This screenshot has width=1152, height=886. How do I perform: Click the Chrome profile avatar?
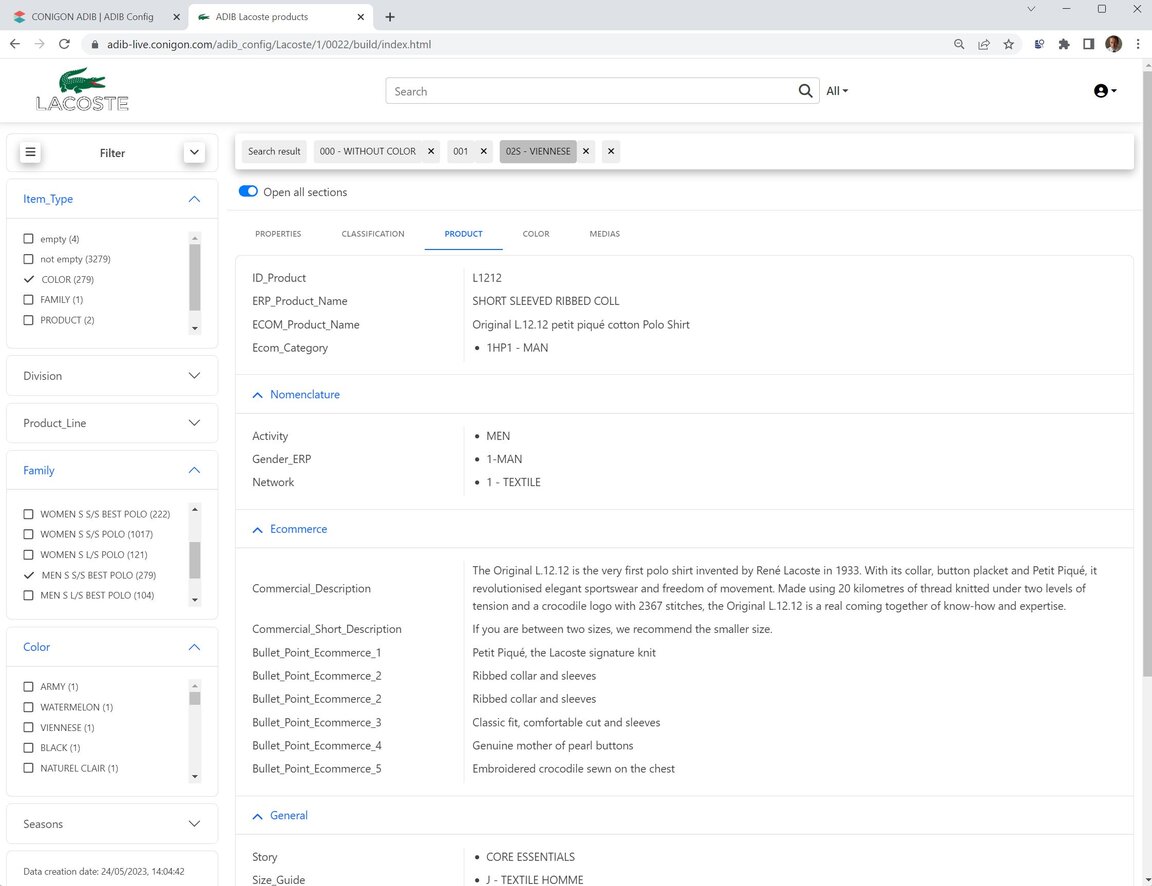coord(1114,44)
